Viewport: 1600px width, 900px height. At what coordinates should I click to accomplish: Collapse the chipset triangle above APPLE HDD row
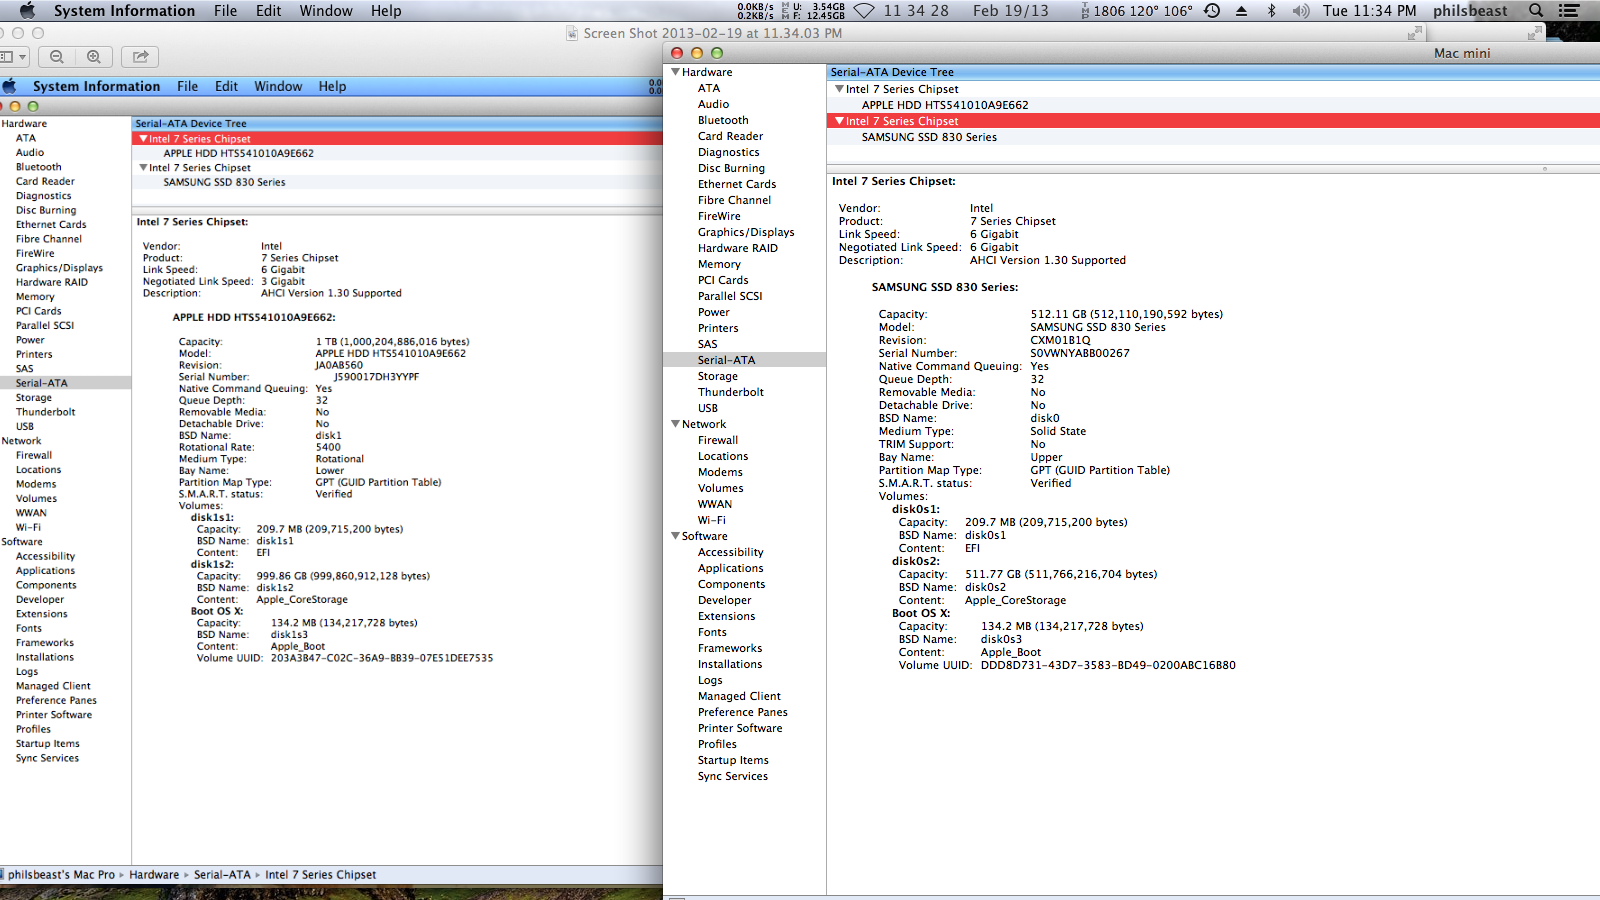point(839,89)
